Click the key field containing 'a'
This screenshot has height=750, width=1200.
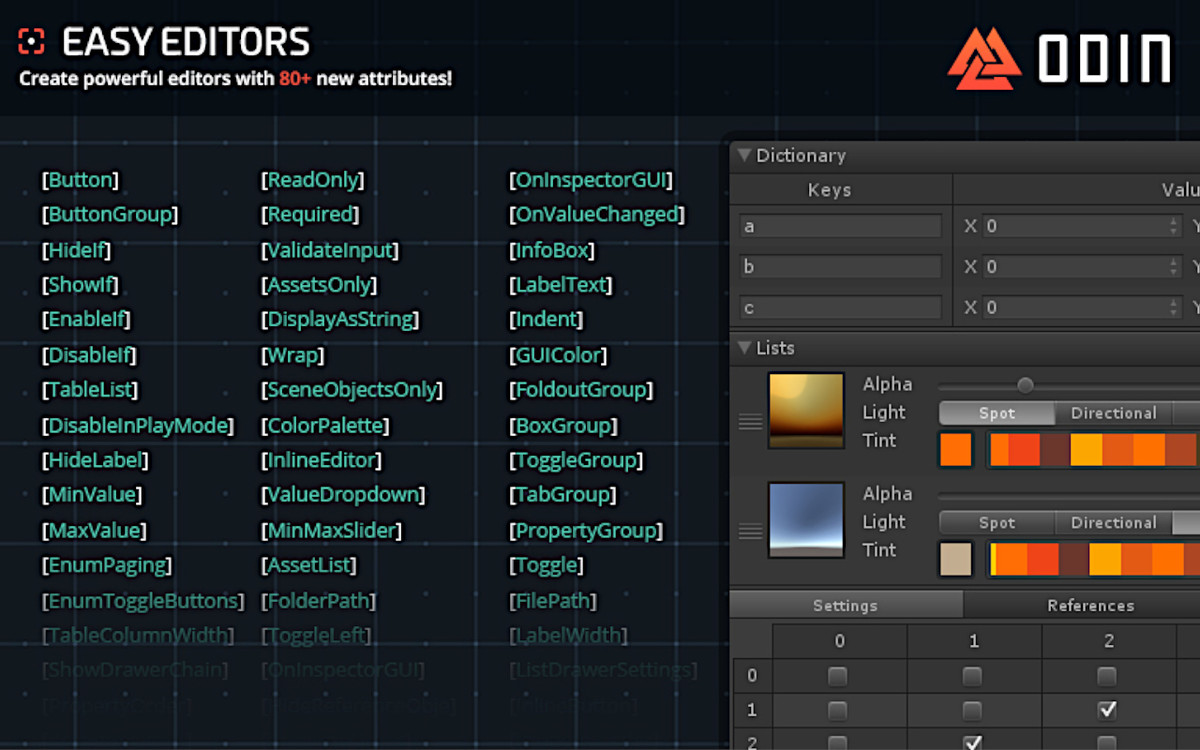(x=840, y=226)
